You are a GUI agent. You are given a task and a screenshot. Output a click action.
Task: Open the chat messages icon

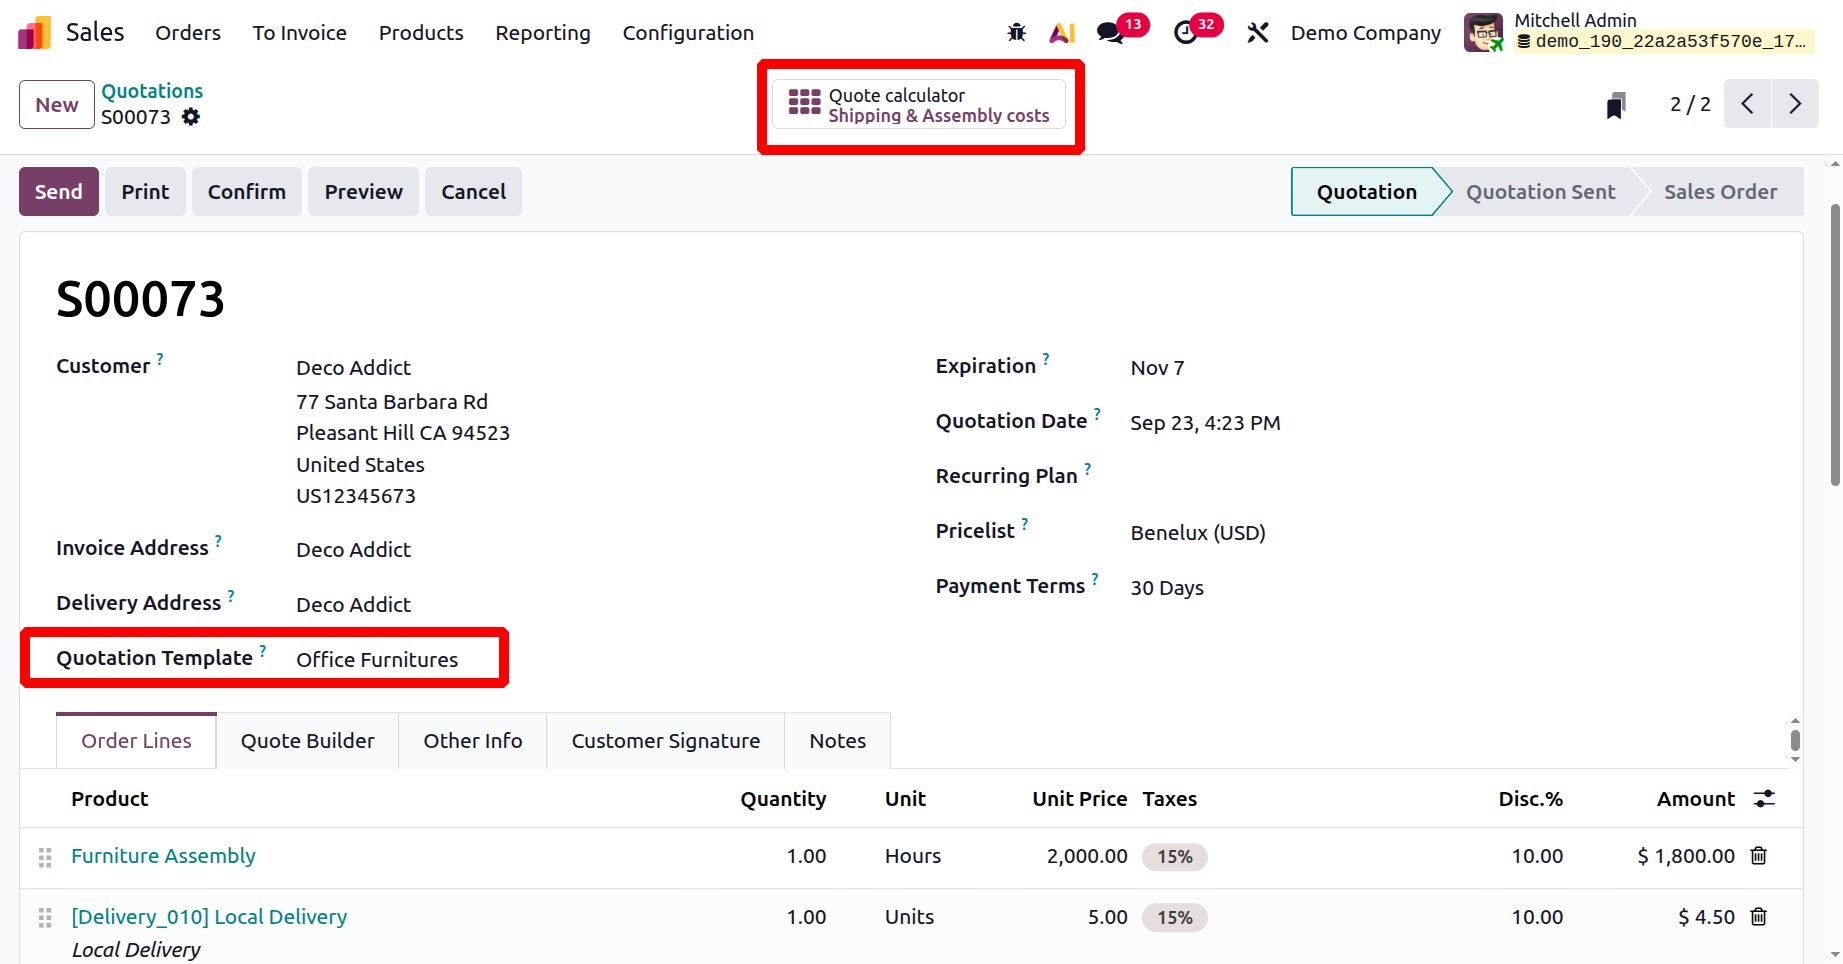point(1110,33)
